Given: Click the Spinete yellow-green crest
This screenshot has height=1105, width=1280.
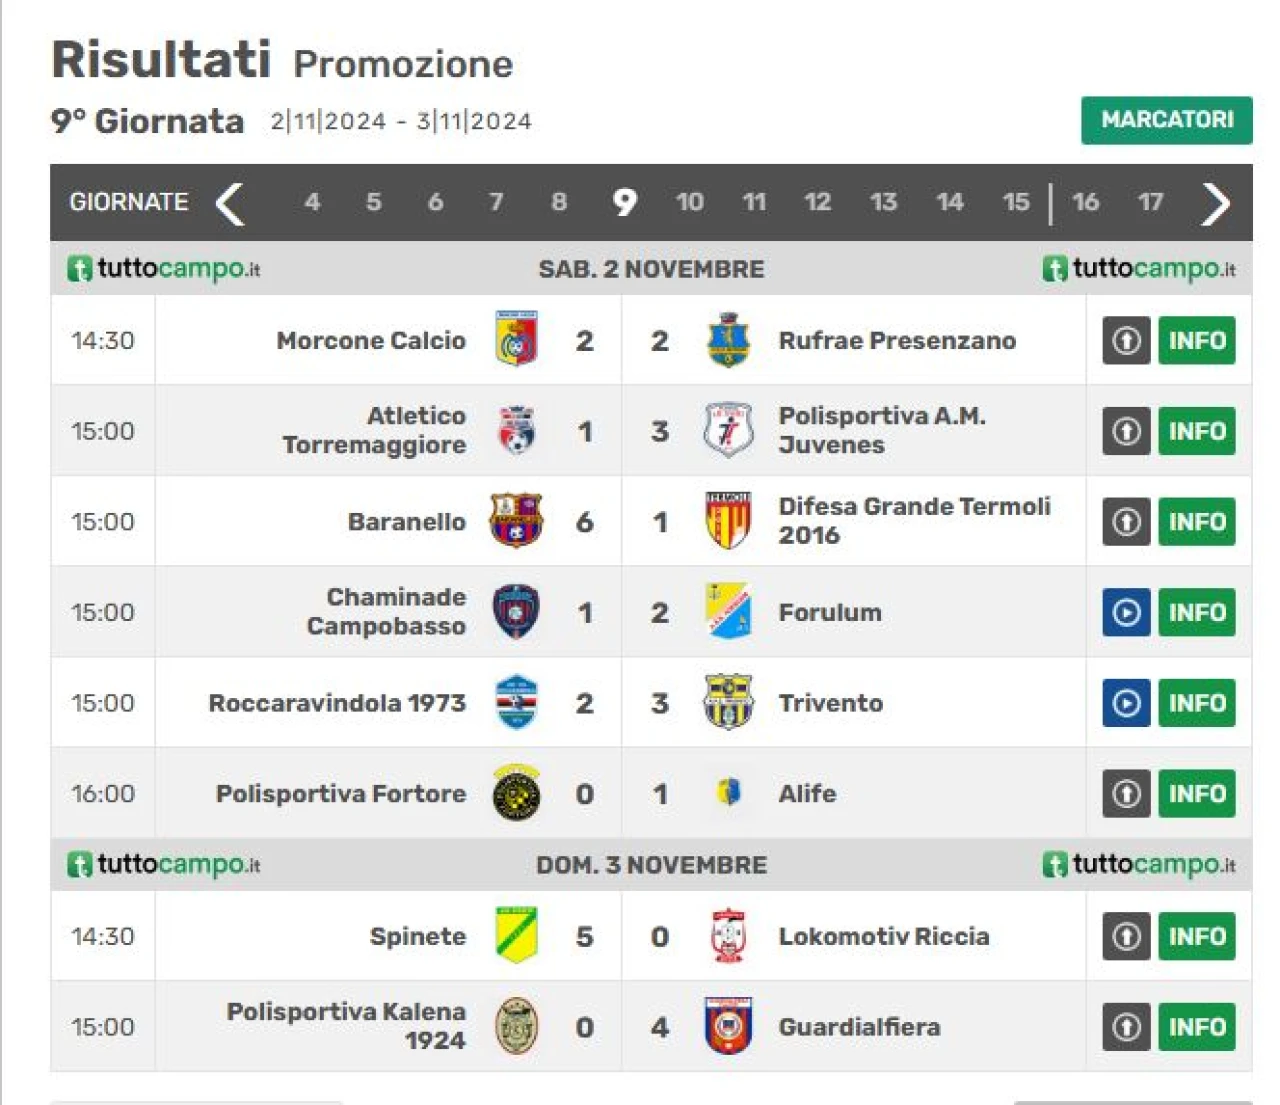Looking at the screenshot, I should pos(517,935).
